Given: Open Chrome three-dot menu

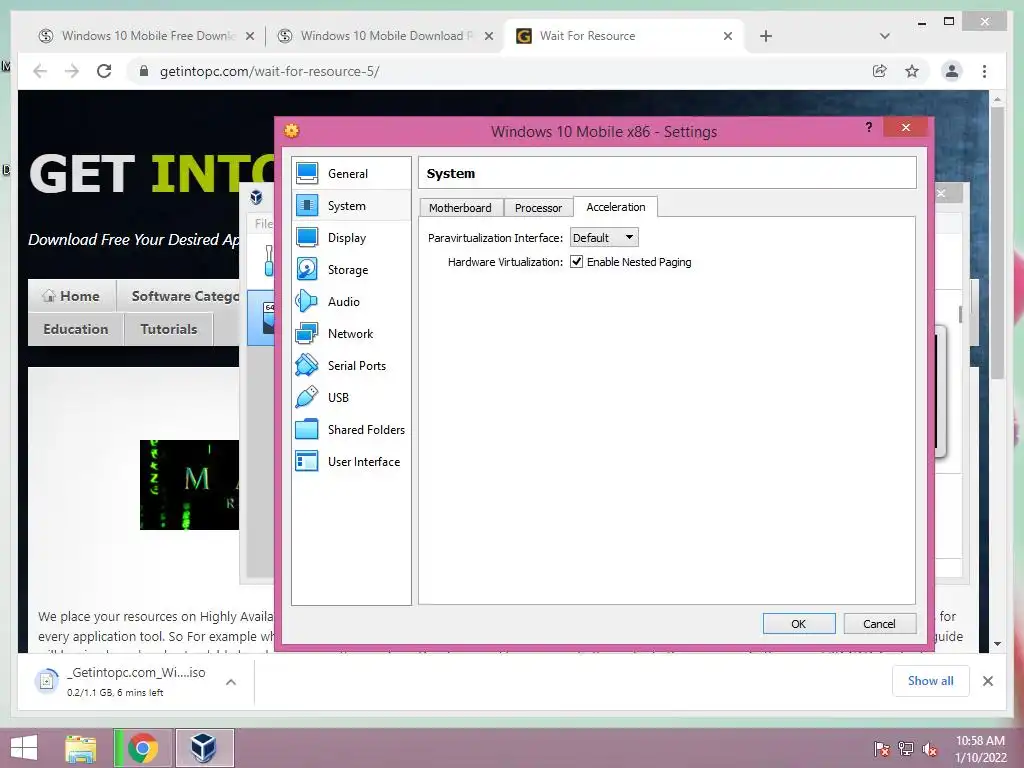Looking at the screenshot, I should [x=984, y=71].
